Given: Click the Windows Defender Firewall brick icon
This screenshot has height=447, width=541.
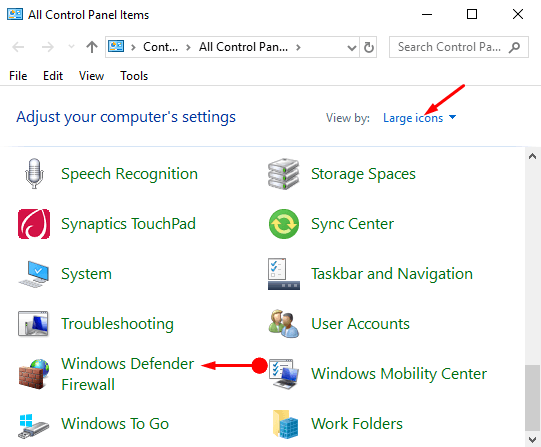Looking at the screenshot, I should 34,374.
